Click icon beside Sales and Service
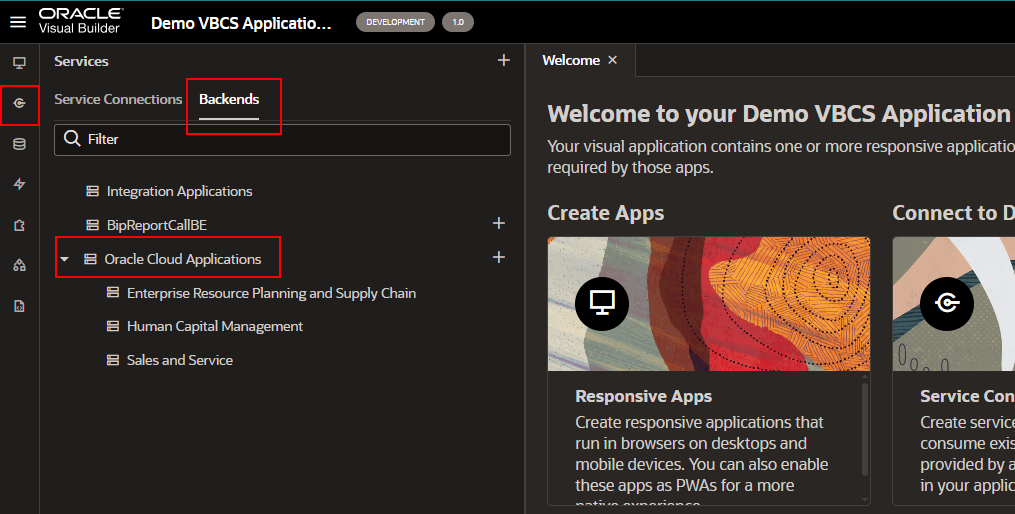The image size is (1015, 514). pyautogui.click(x=113, y=360)
